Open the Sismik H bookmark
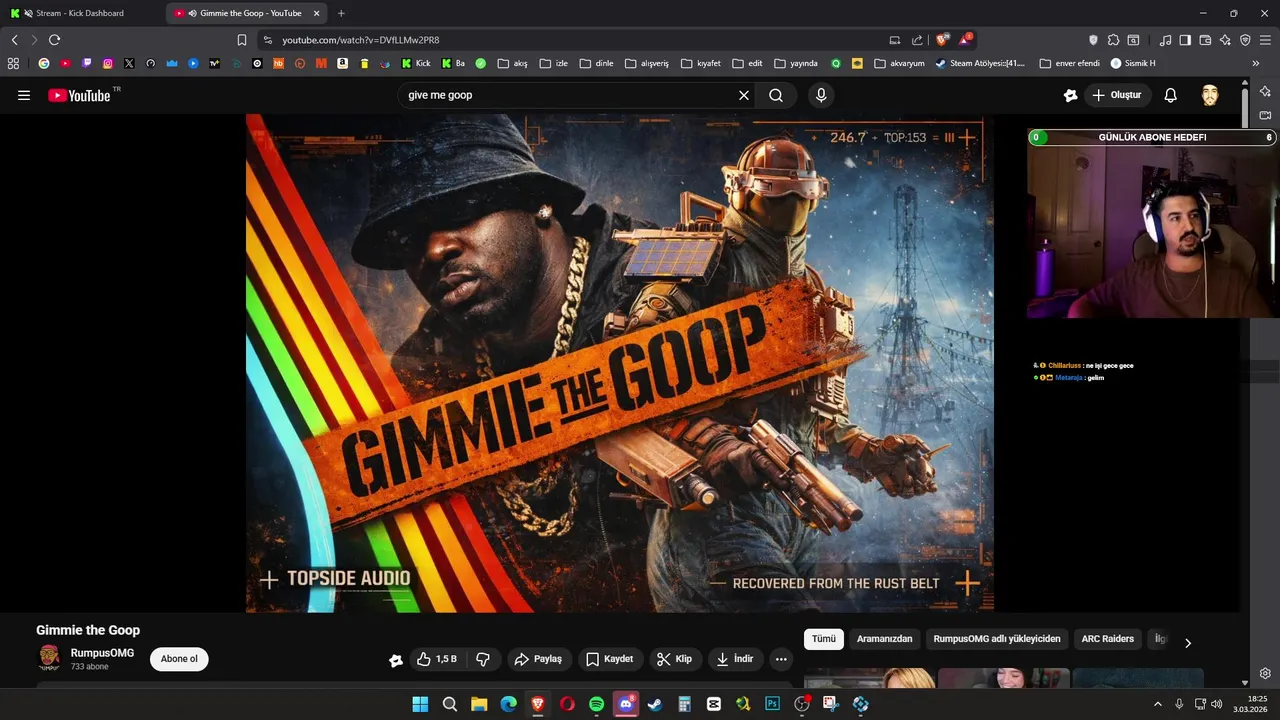This screenshot has height=720, width=1280. [1133, 63]
